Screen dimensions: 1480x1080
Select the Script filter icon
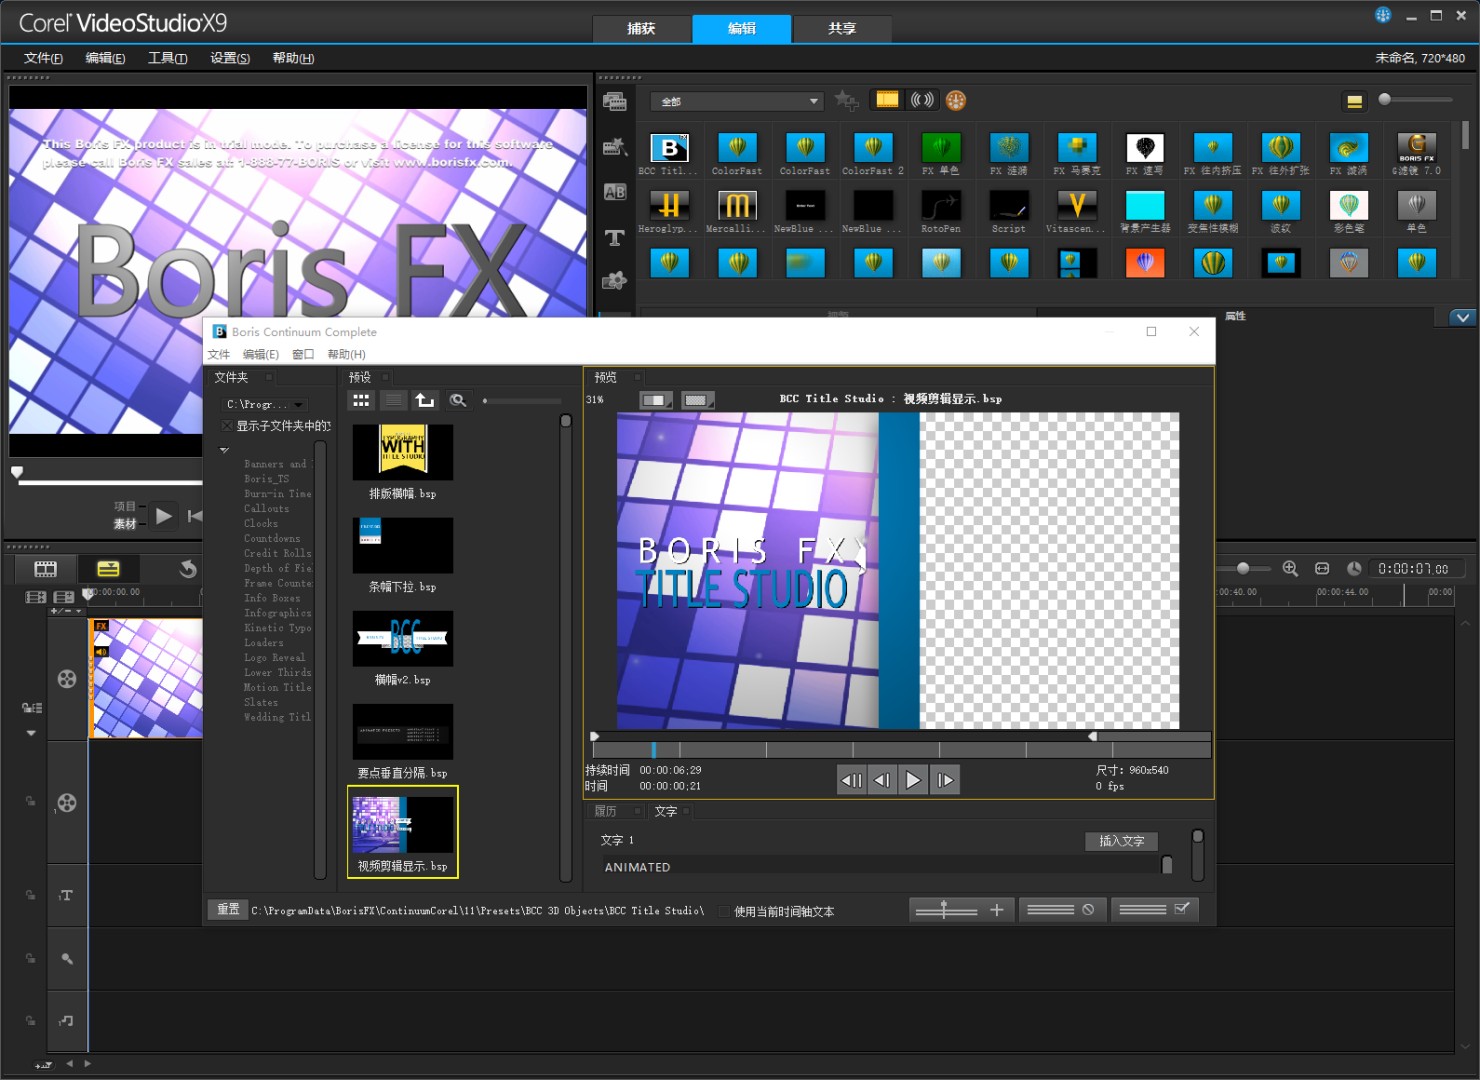1009,206
